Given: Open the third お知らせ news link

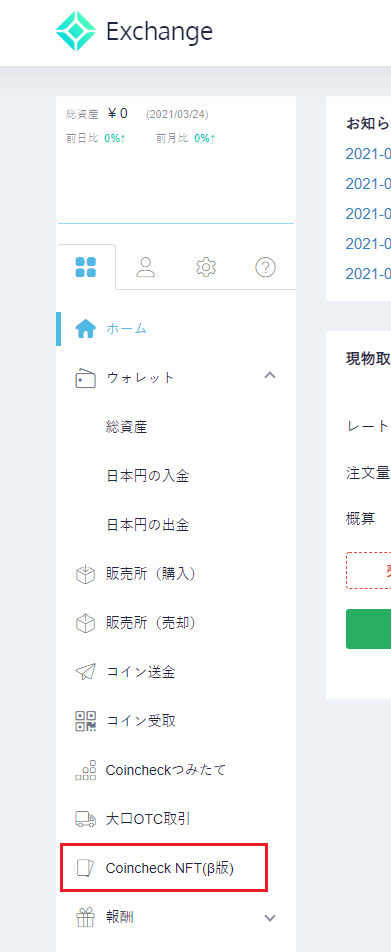Looking at the screenshot, I should click(x=368, y=214).
